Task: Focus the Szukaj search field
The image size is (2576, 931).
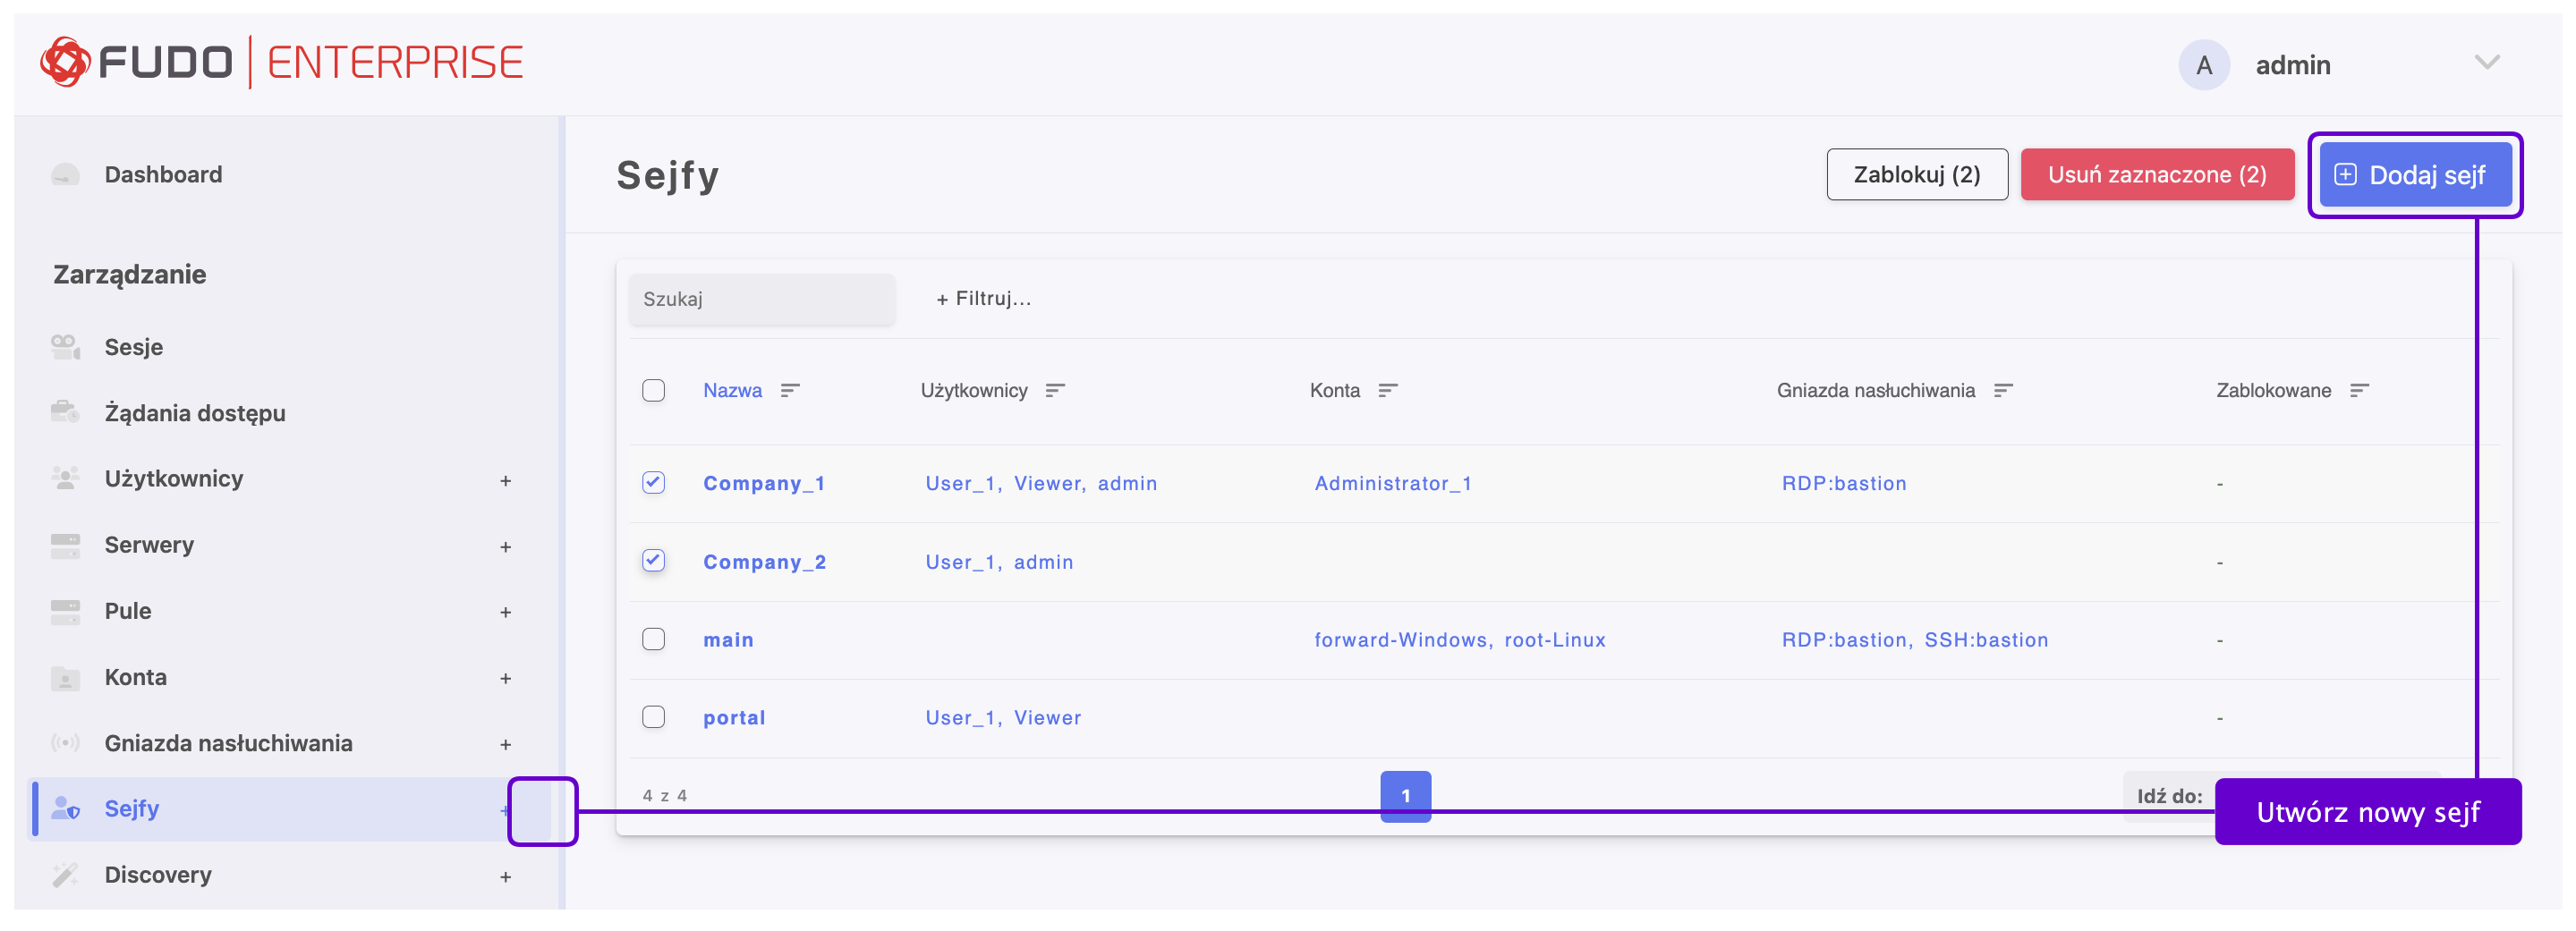Action: pyautogui.click(x=761, y=299)
